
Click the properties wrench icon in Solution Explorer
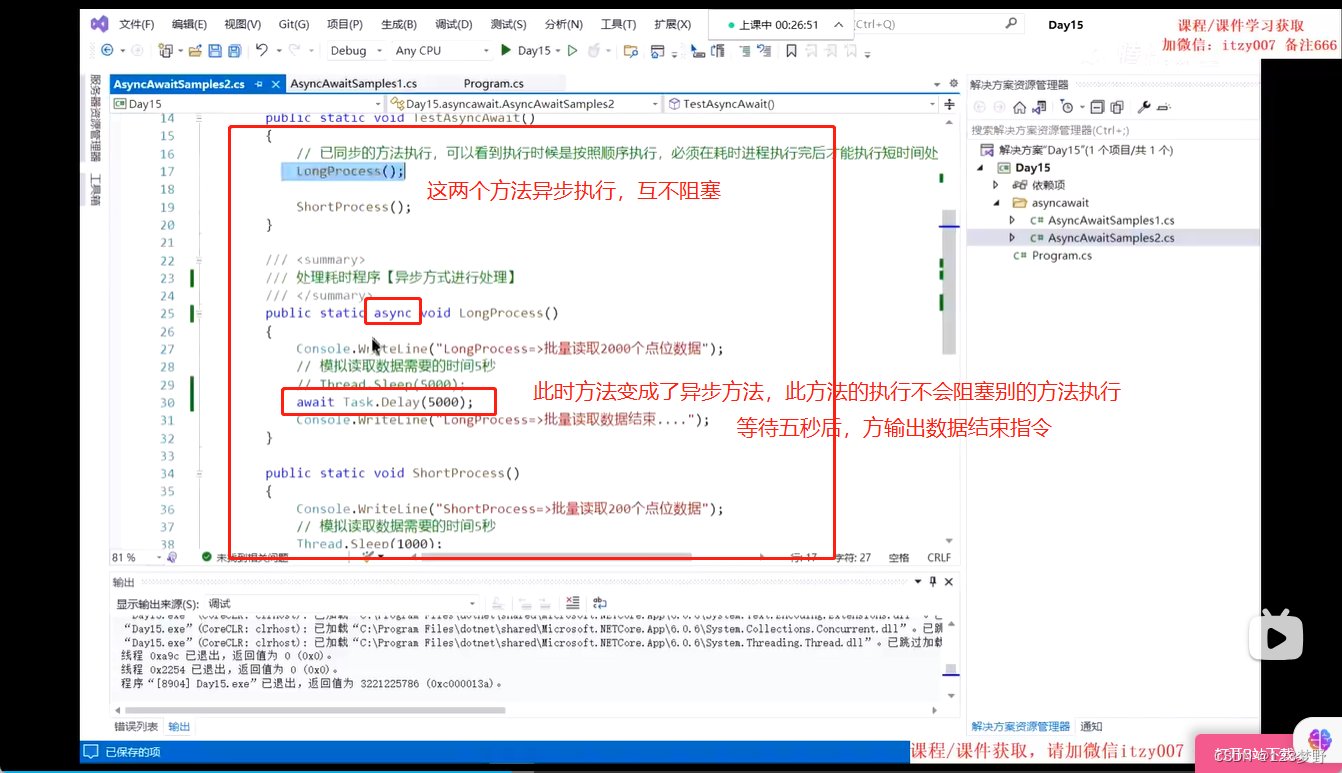click(x=1144, y=107)
